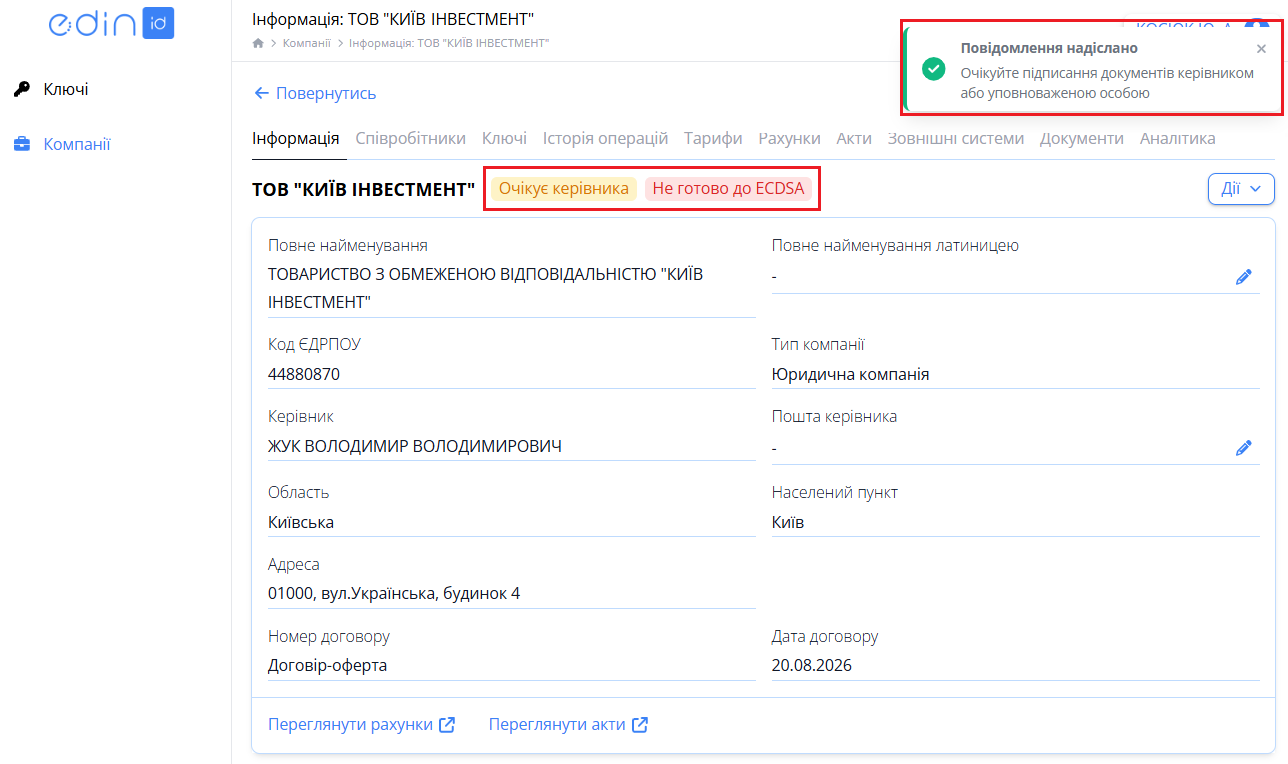Click the Компанії breadcrumb link

coord(306,43)
